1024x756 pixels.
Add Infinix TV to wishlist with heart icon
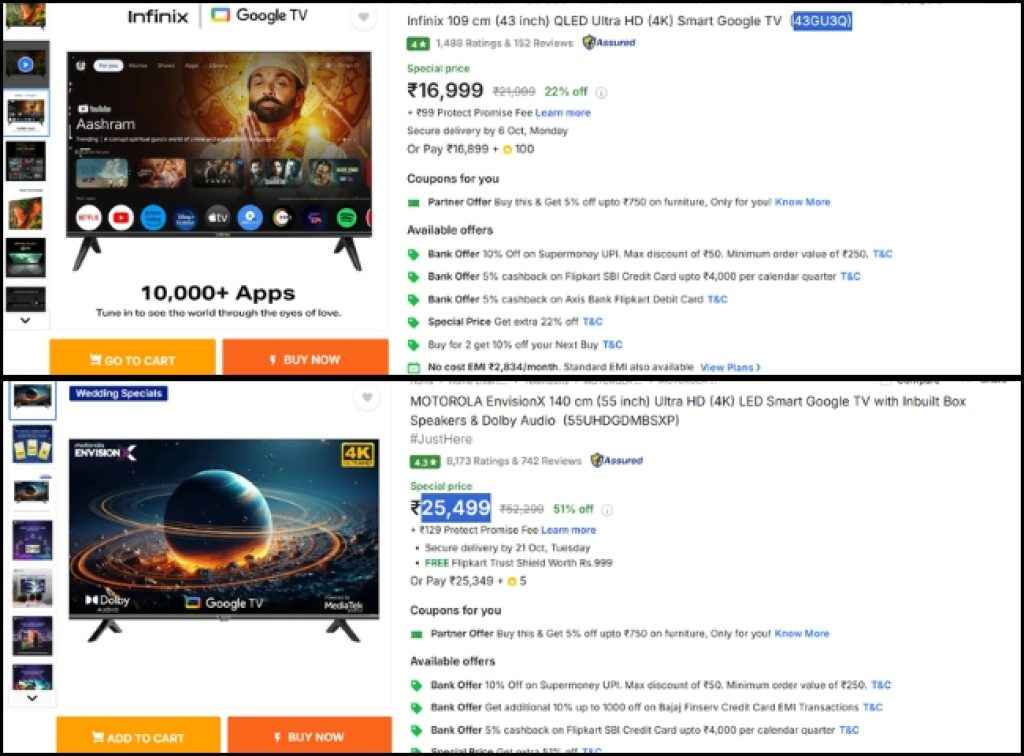364,18
